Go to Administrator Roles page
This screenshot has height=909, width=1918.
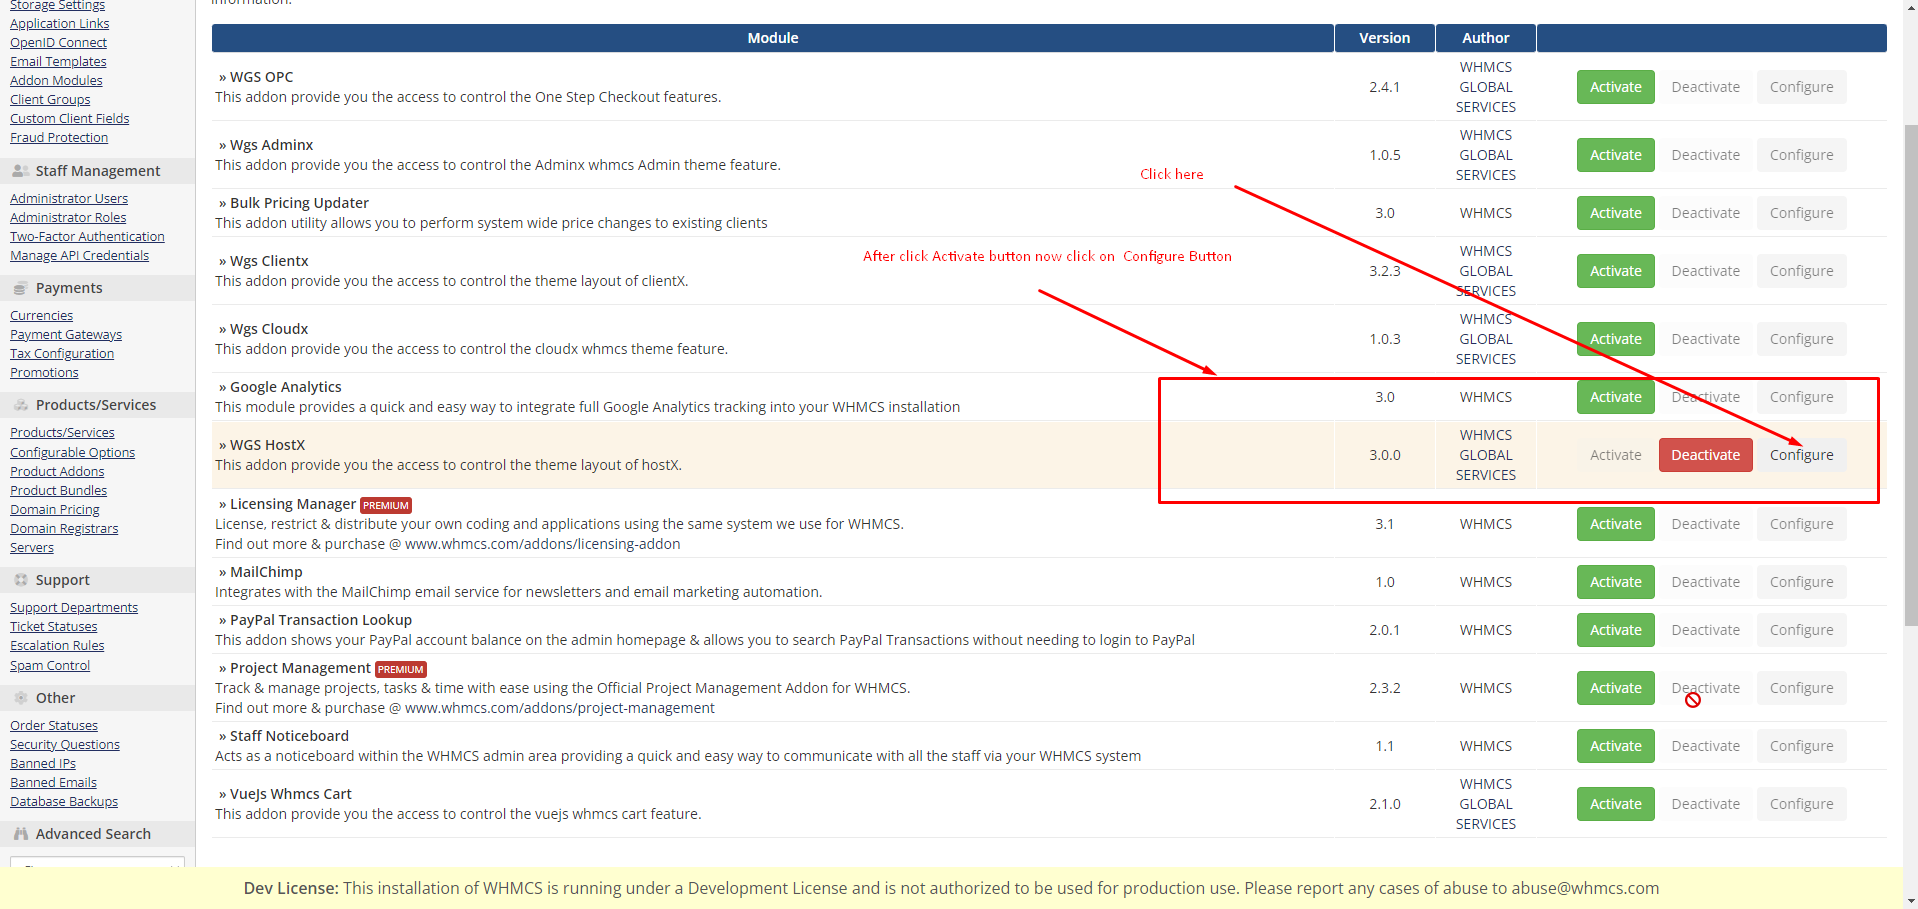pos(68,218)
